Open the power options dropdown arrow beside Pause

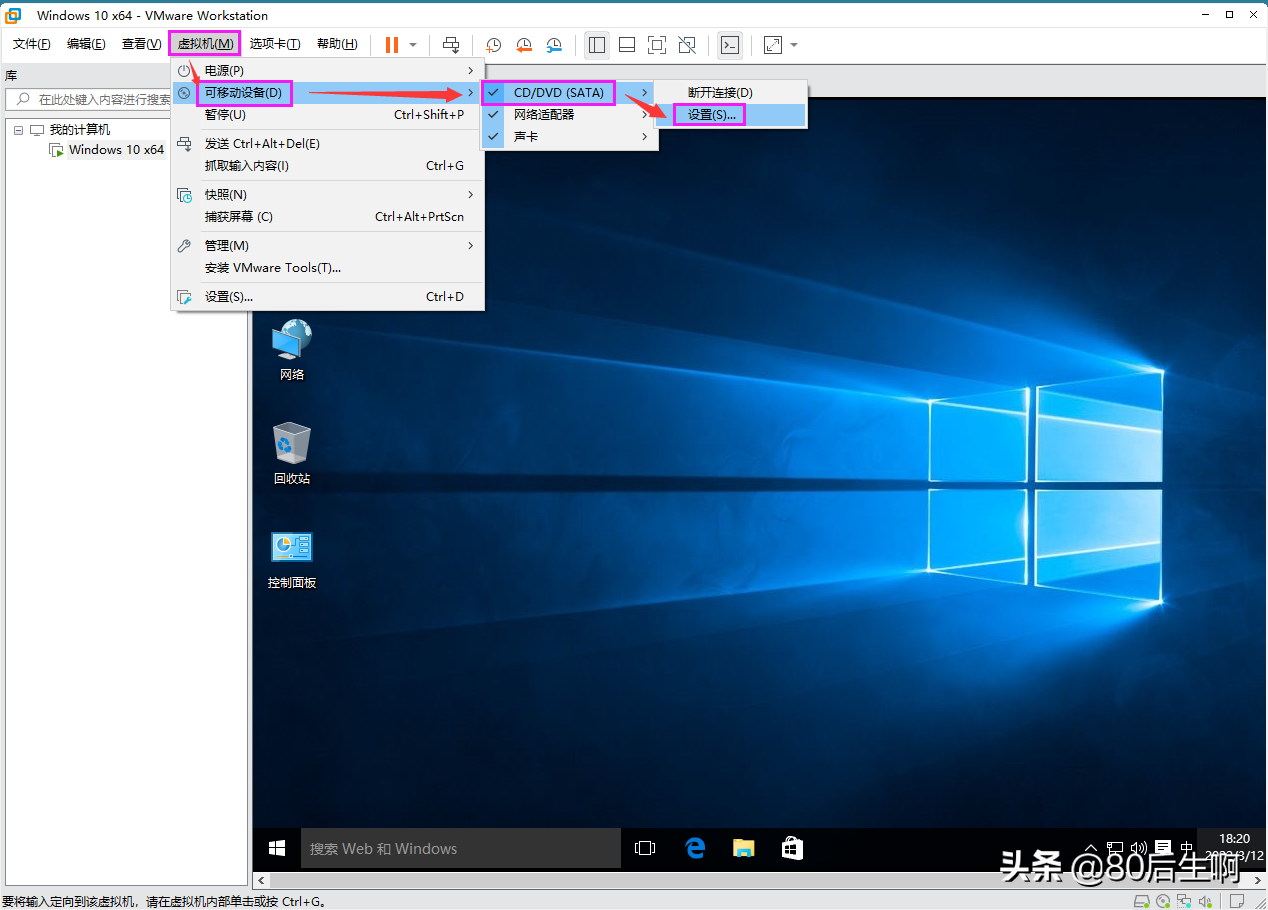click(x=413, y=45)
